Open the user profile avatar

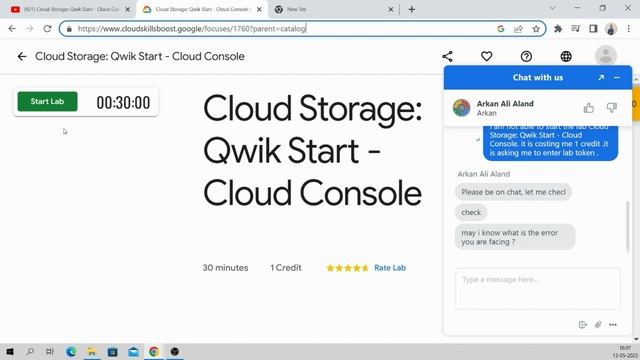[x=606, y=56]
